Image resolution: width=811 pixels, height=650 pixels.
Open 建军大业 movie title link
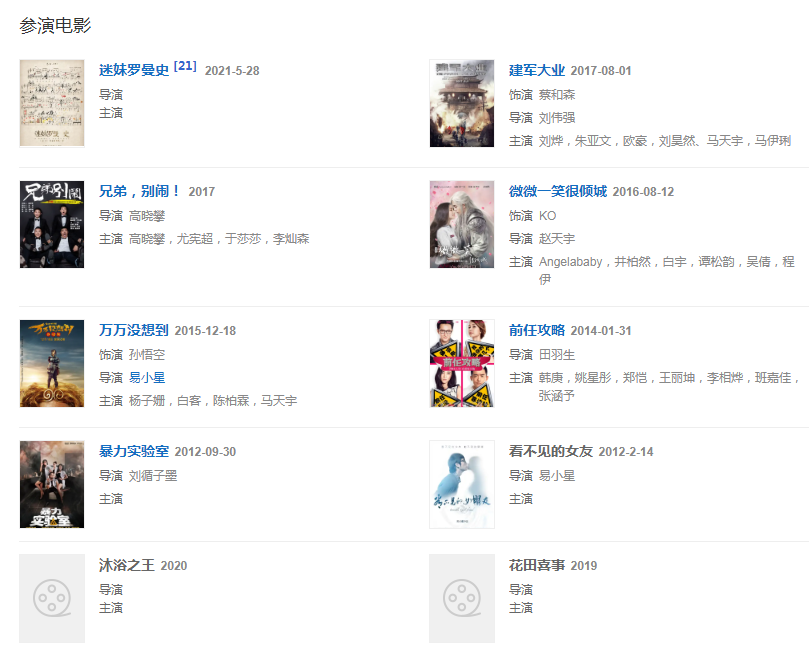click(x=536, y=70)
